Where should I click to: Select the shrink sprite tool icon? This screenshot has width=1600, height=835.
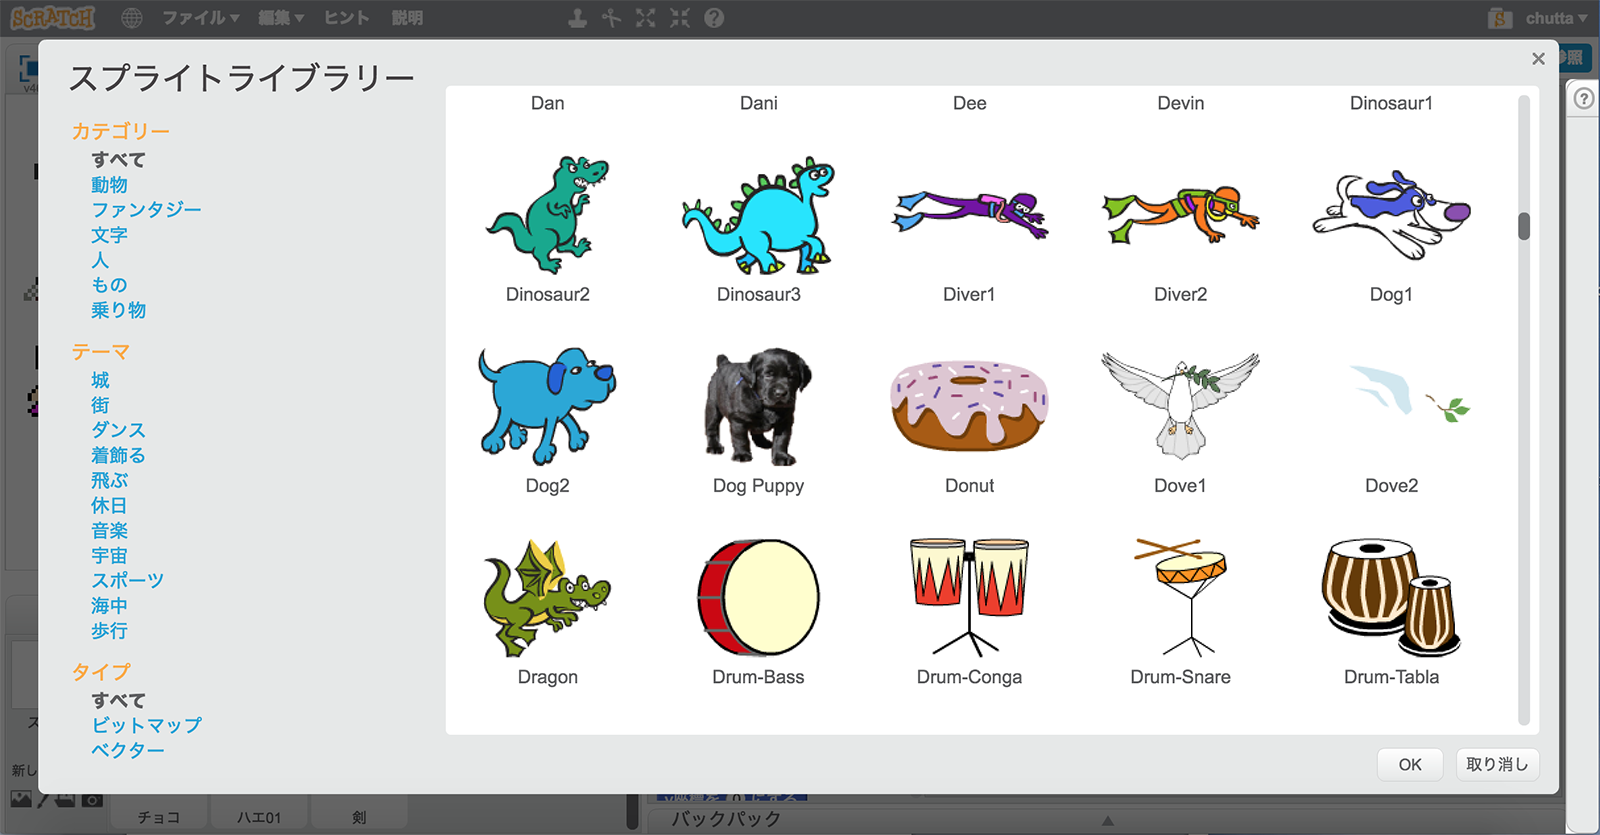[680, 18]
